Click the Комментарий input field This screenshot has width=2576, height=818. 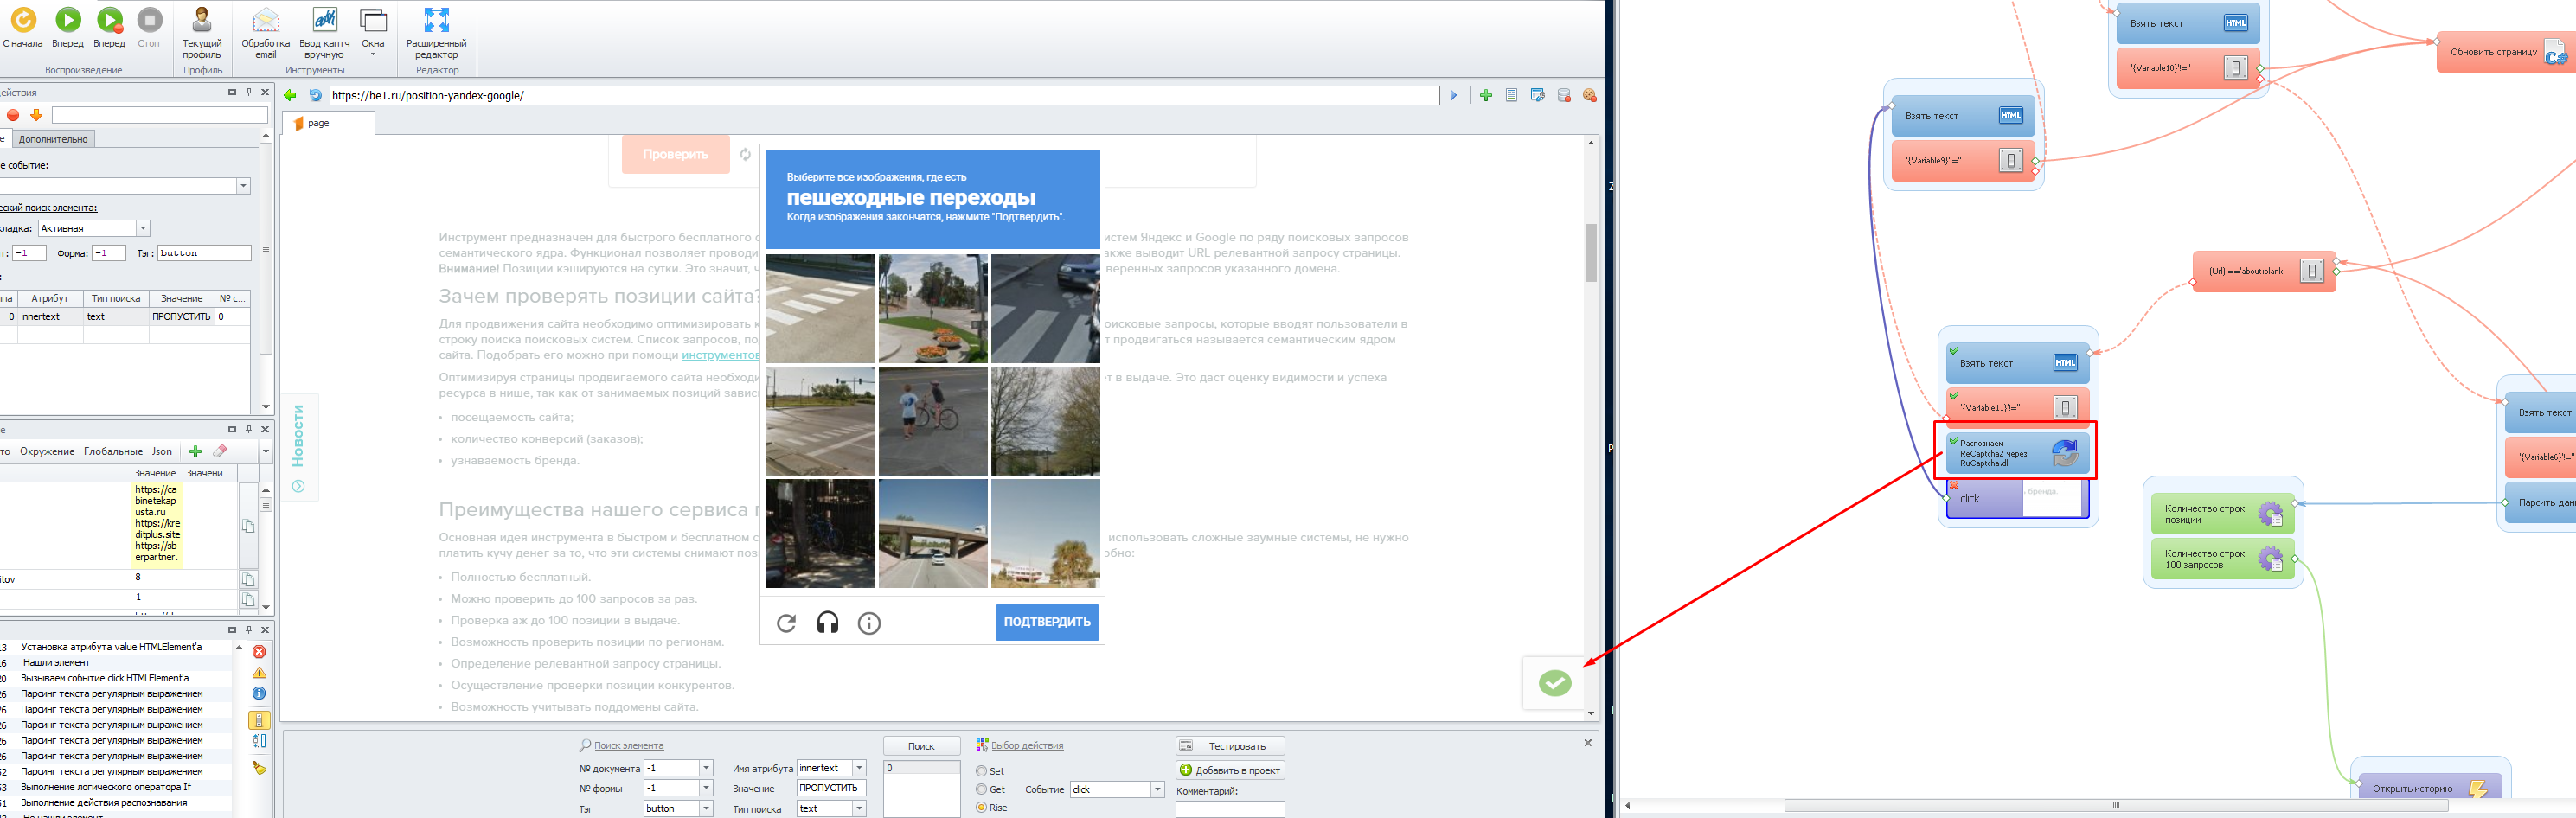click(1230, 809)
